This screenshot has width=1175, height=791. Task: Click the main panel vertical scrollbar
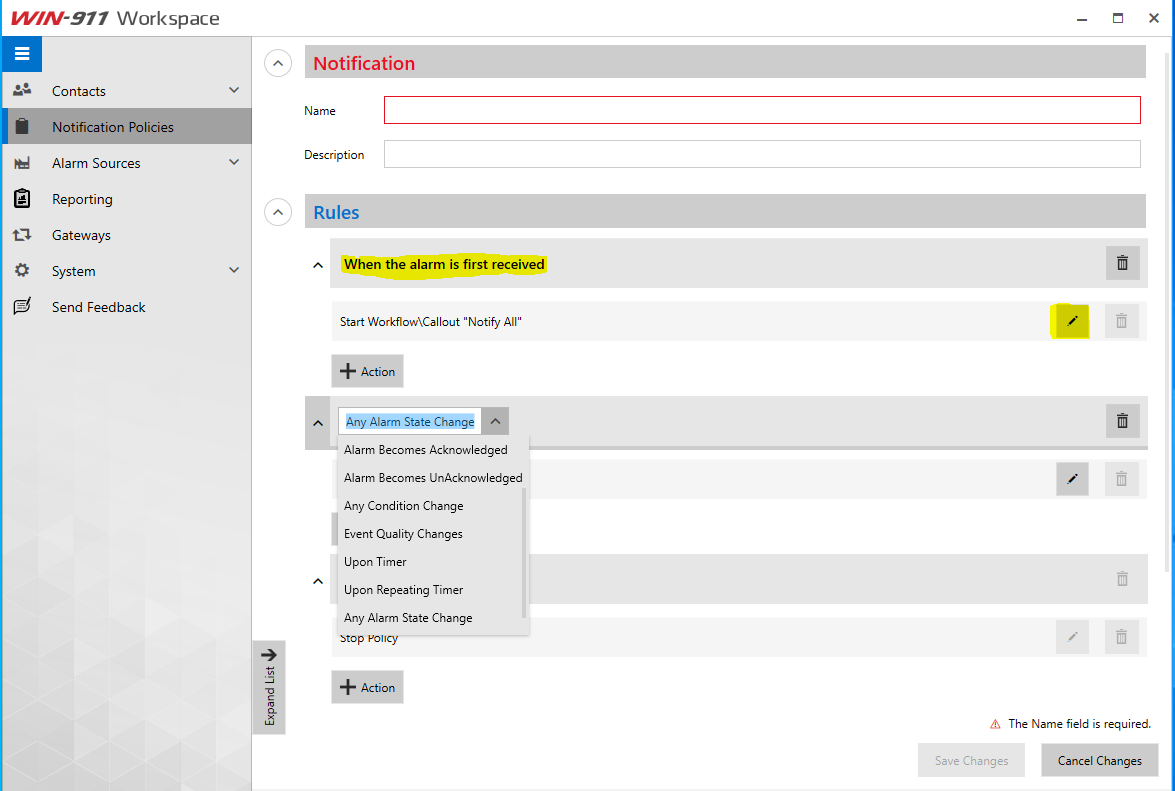[1169, 311]
